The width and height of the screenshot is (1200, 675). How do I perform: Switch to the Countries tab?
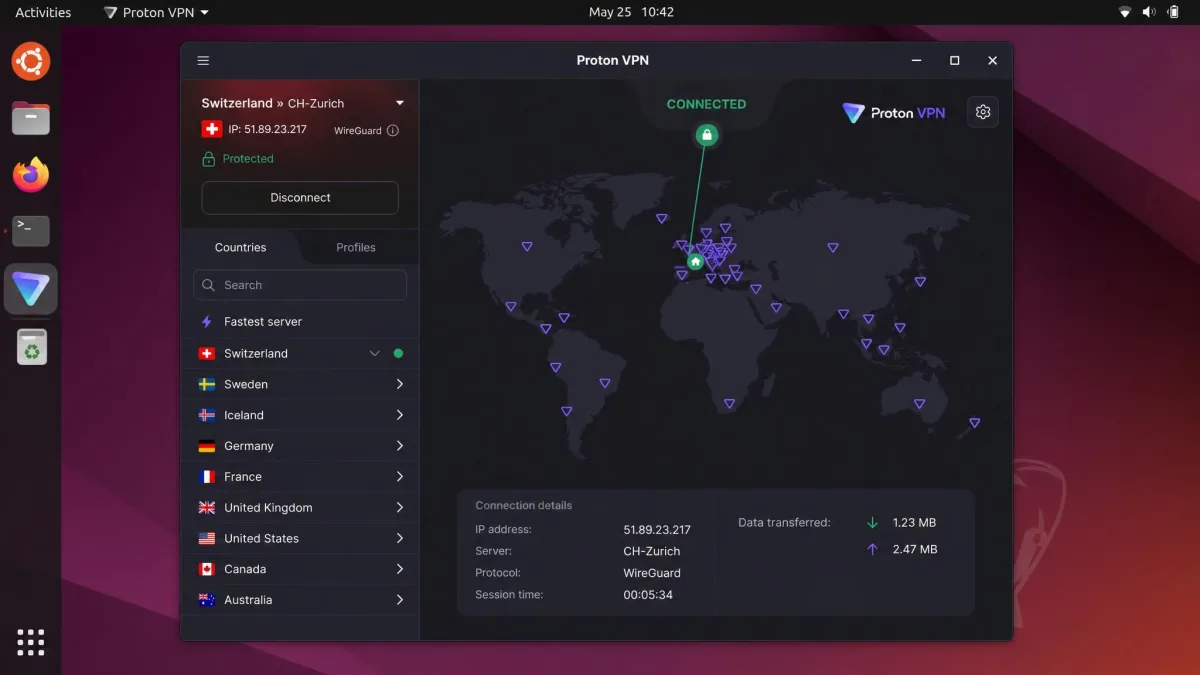click(241, 247)
